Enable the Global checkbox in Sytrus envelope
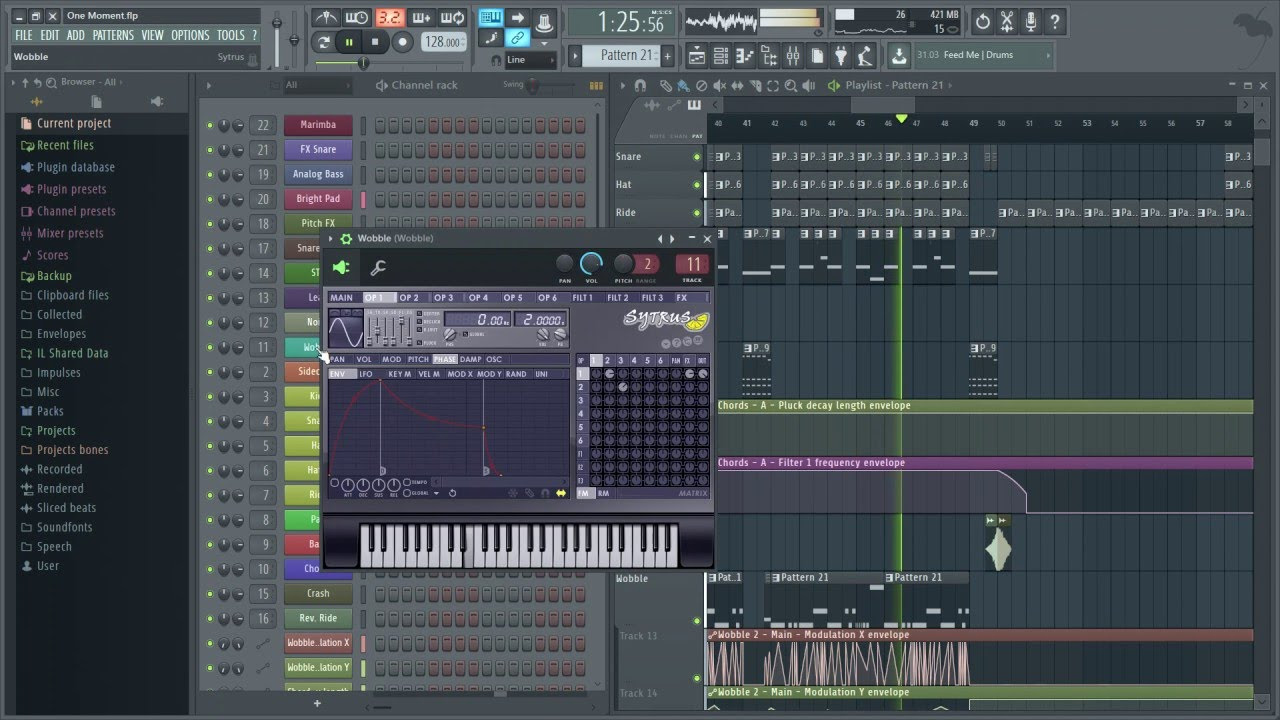The height and width of the screenshot is (720, 1280). tap(406, 493)
